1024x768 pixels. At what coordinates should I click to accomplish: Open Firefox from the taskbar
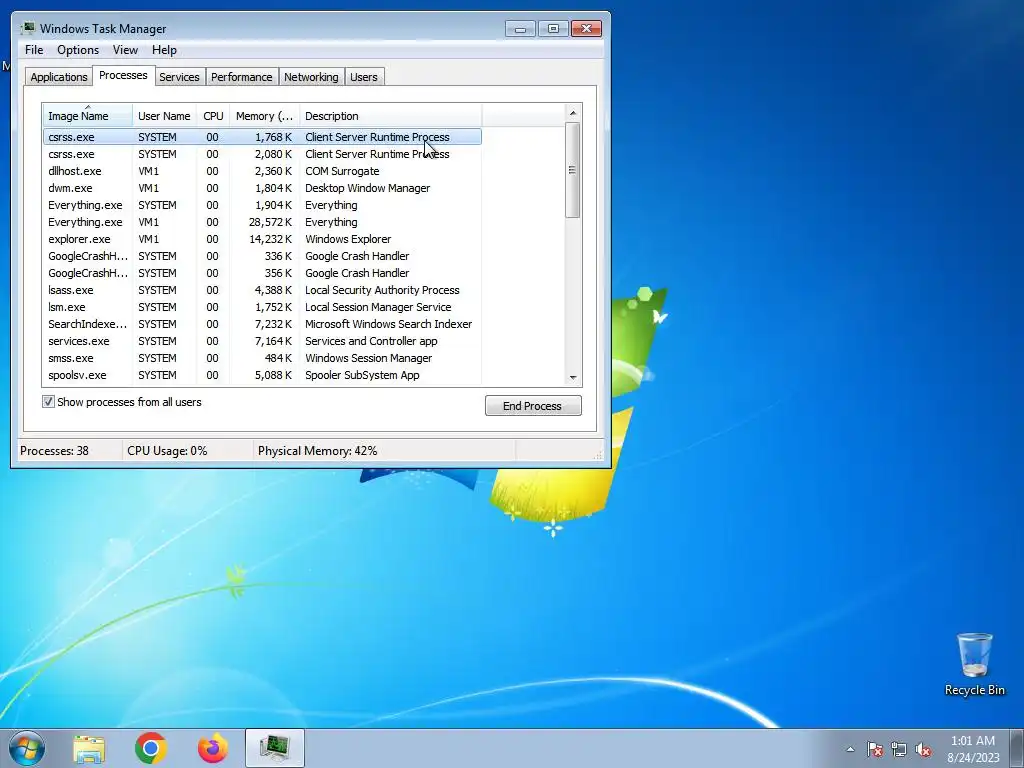point(213,748)
